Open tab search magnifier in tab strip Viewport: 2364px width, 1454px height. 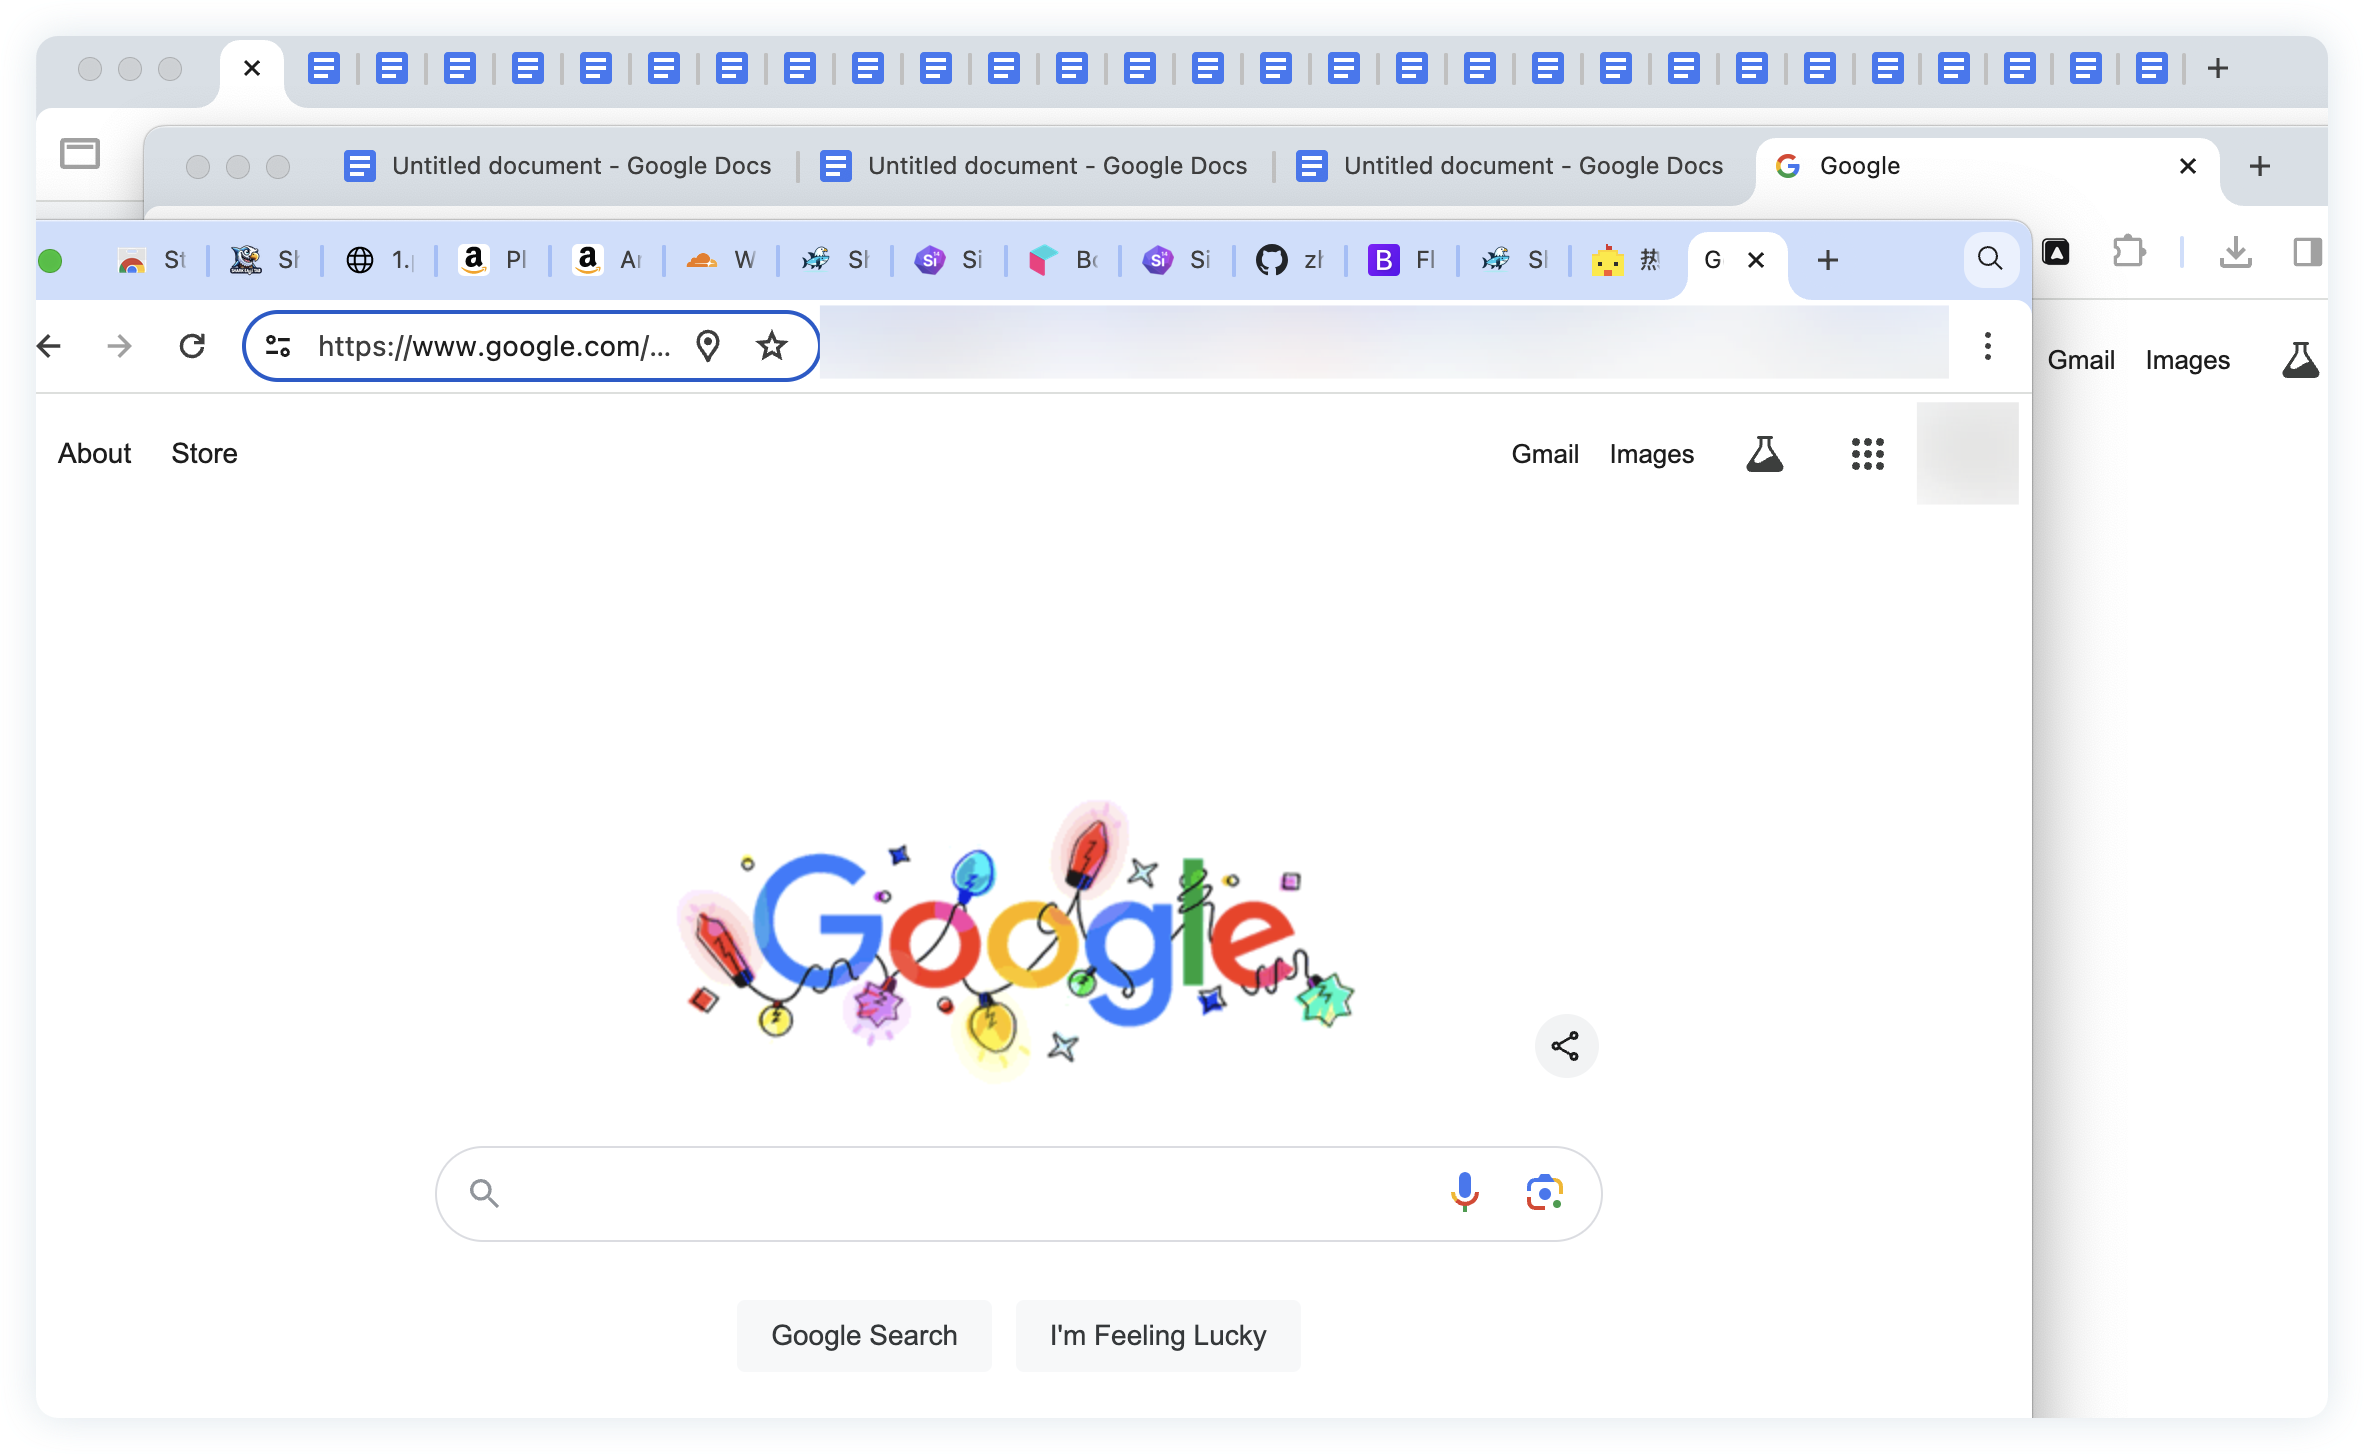pyautogui.click(x=1990, y=259)
